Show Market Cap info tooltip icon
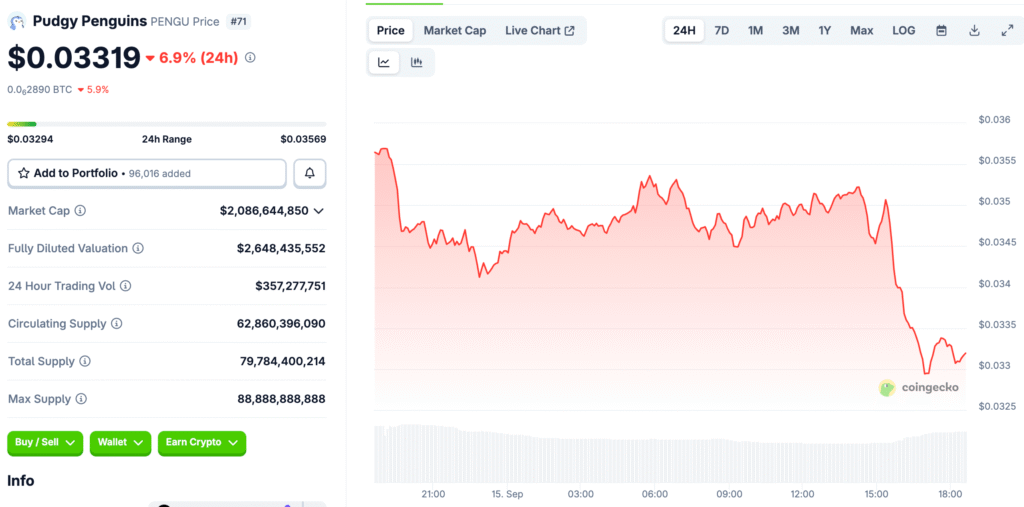 pyautogui.click(x=80, y=211)
